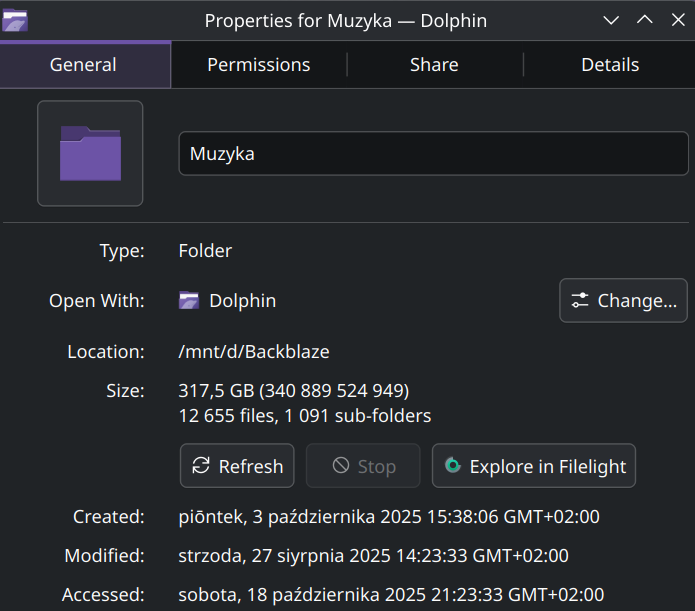
Task: Click the Change... button
Action: click(x=623, y=300)
